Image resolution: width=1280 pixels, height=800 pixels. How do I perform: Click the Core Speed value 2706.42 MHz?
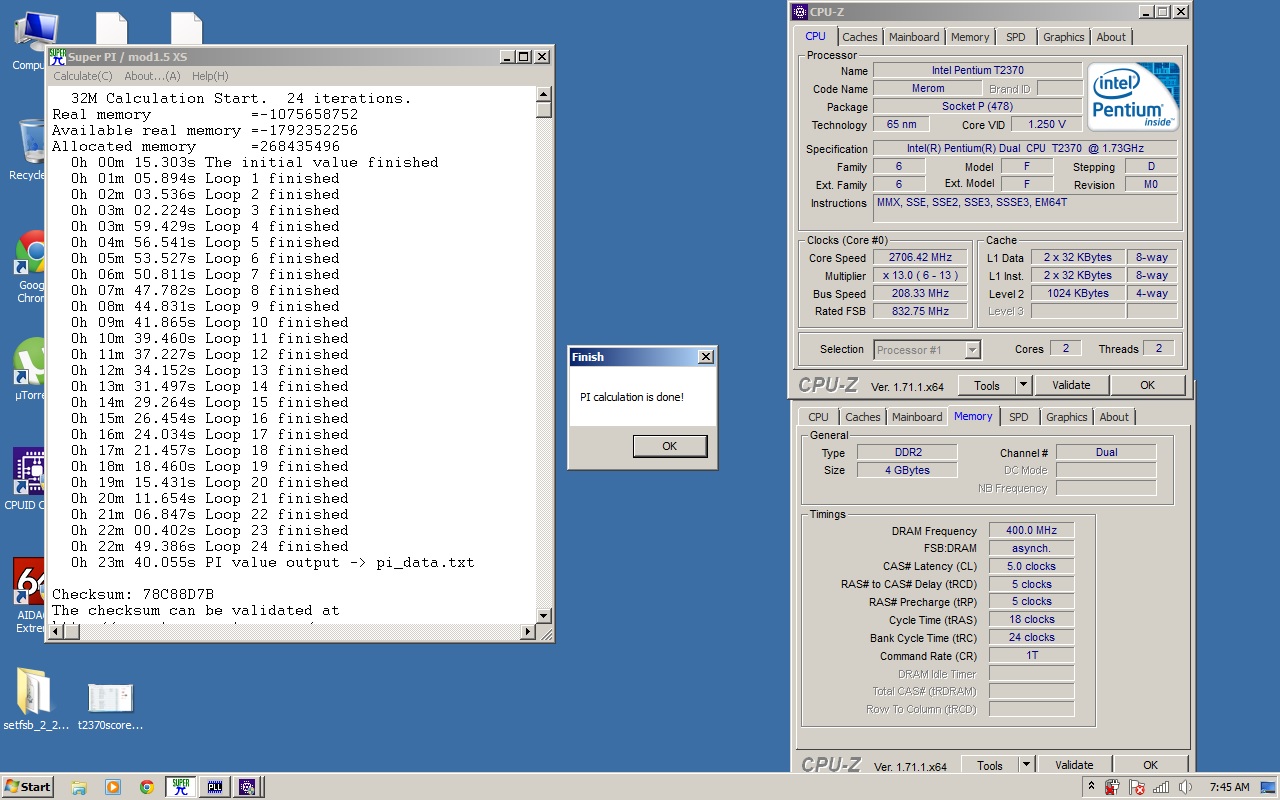coord(920,257)
